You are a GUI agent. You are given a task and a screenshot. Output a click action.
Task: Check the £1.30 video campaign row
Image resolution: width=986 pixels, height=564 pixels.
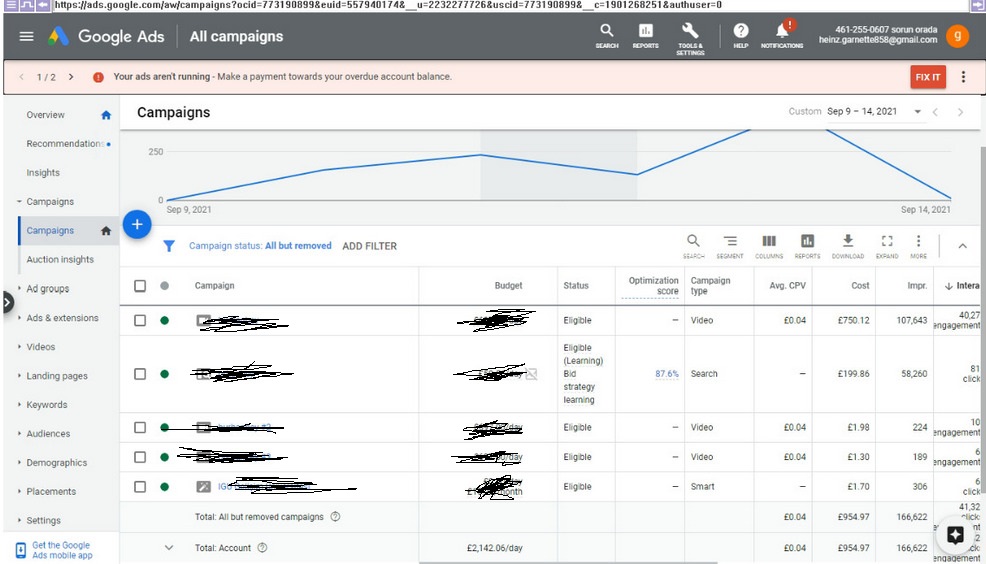point(140,457)
